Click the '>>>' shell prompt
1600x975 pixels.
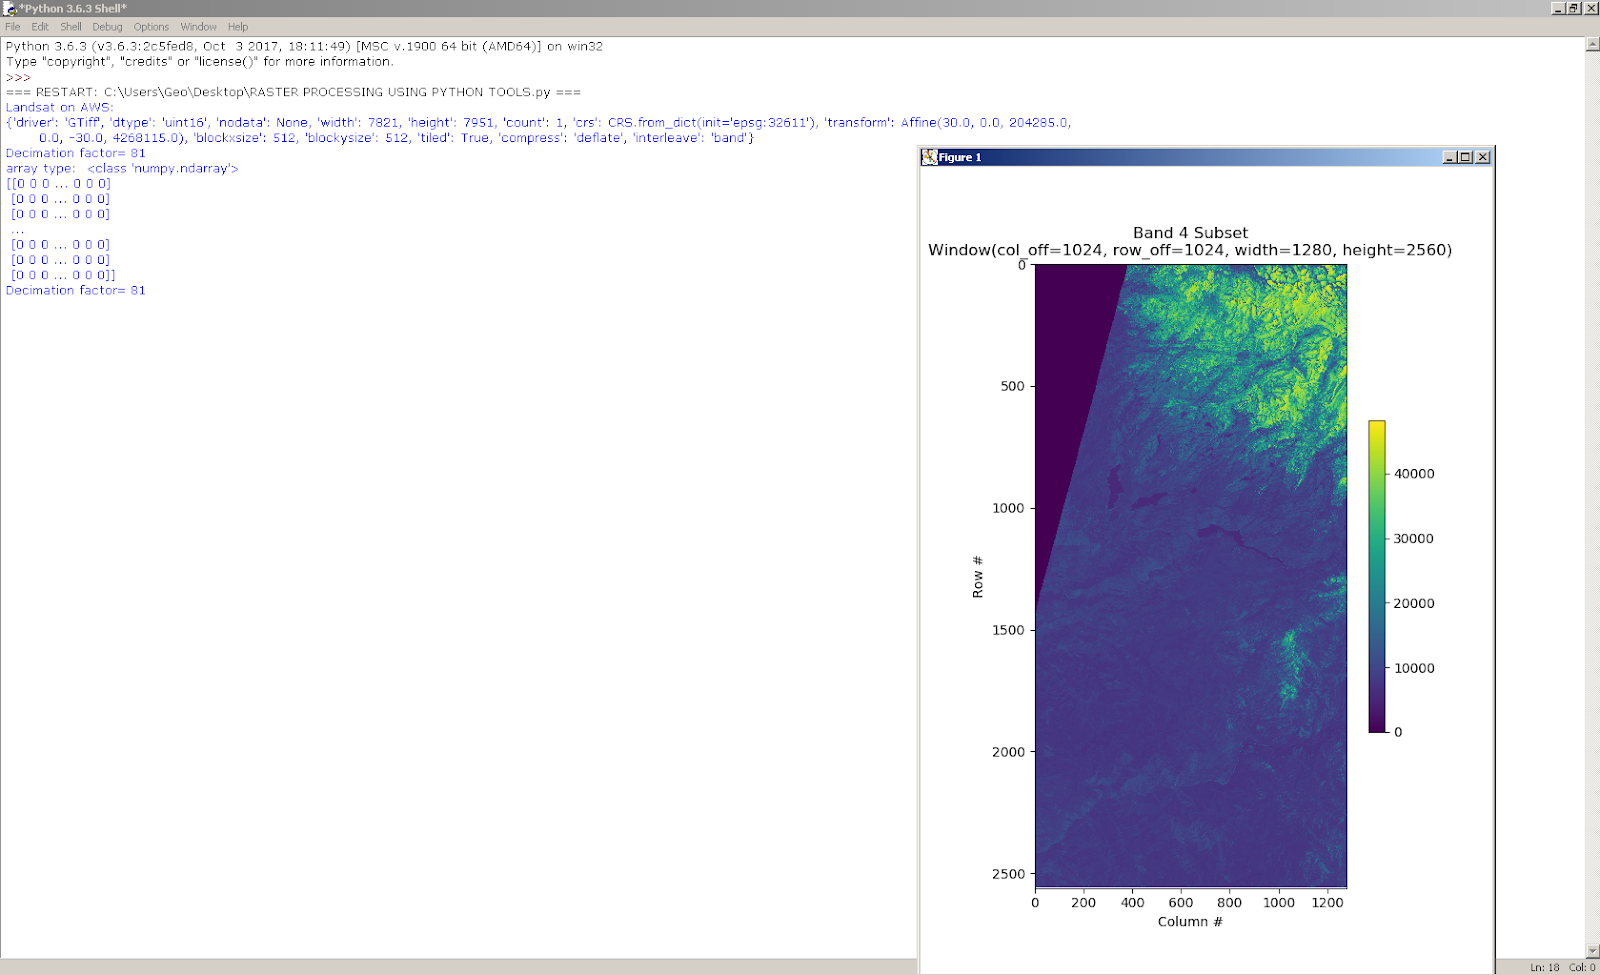18,77
